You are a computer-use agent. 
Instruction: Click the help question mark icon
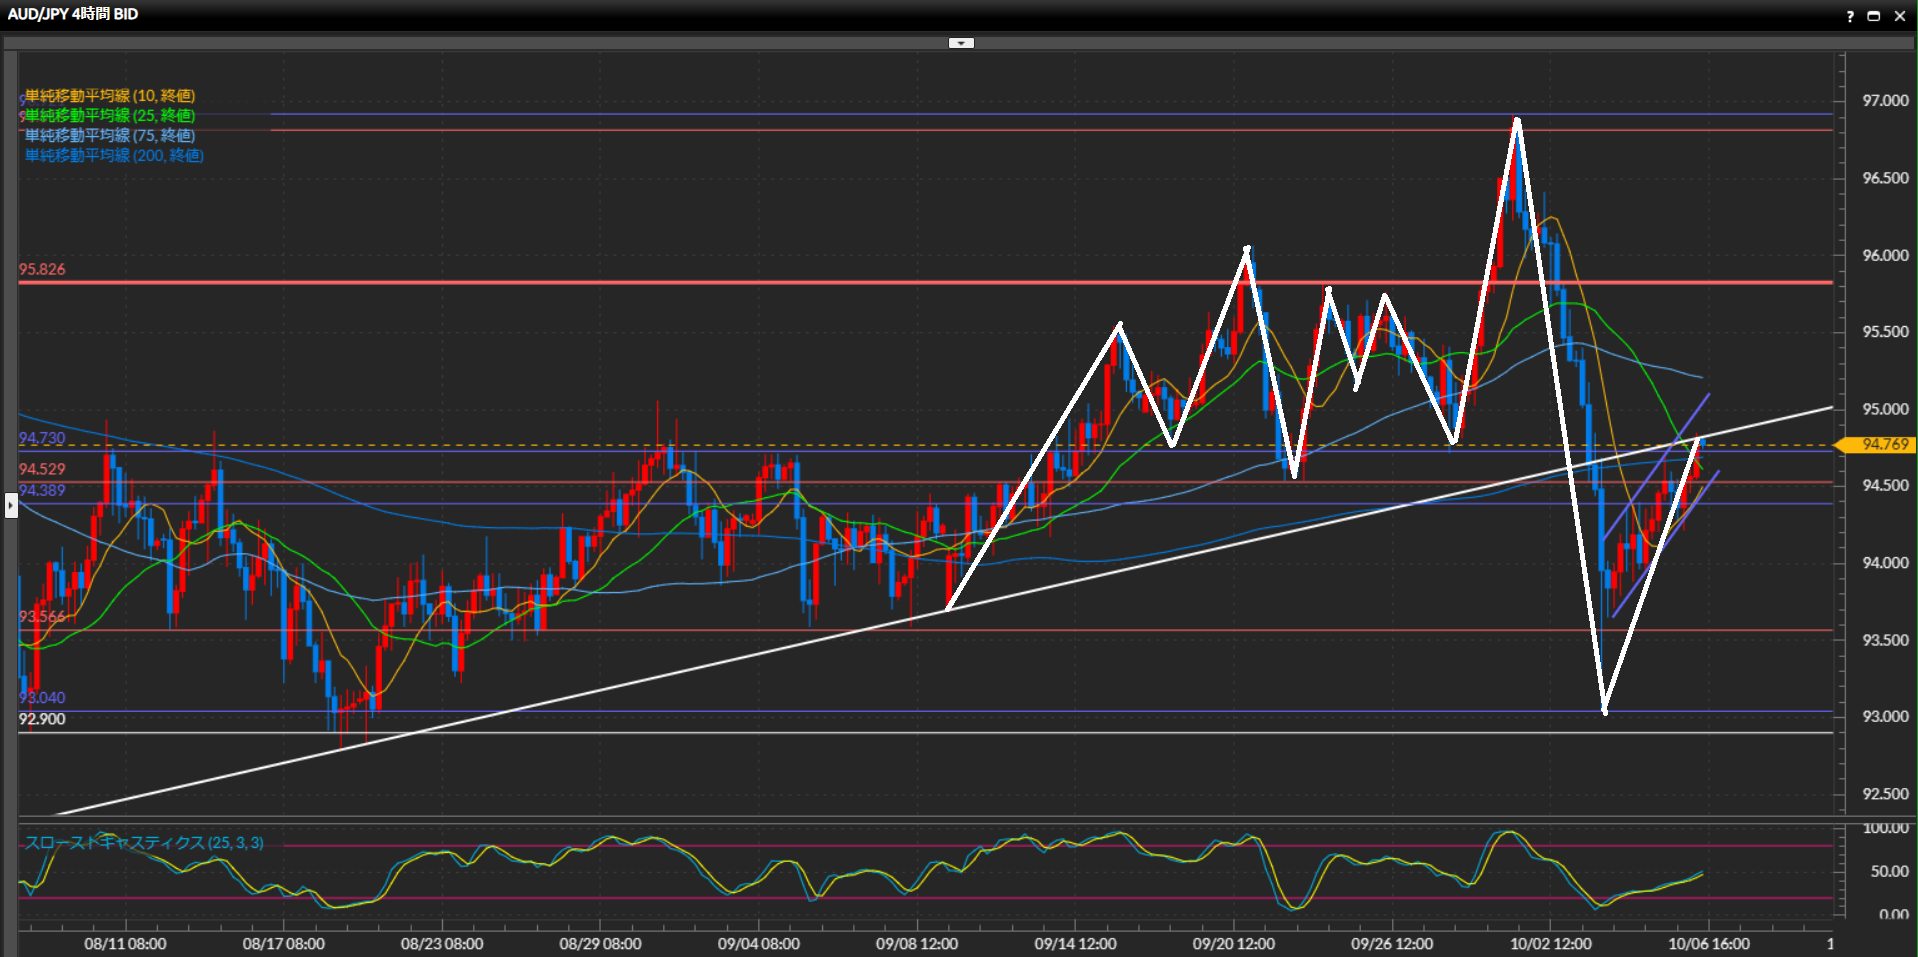[1849, 16]
